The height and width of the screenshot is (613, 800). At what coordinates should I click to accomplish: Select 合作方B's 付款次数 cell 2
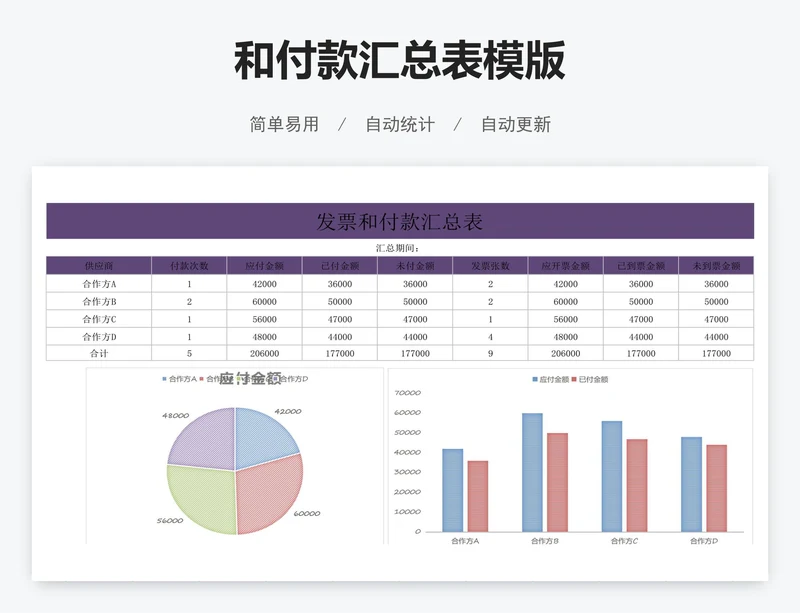click(x=189, y=302)
